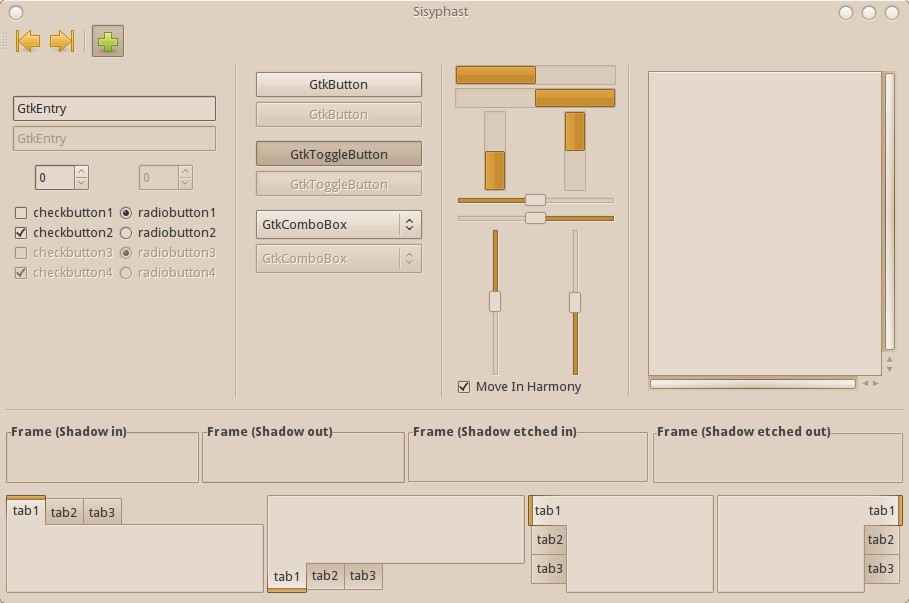Click the disabled GtkToggleButton
This screenshot has height=603, width=909.
[339, 184]
